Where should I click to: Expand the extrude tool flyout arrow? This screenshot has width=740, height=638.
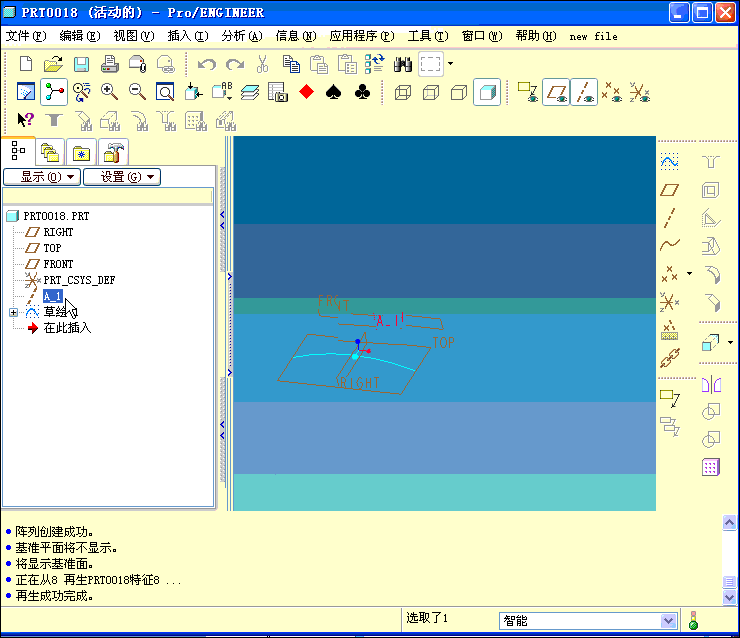coord(730,343)
